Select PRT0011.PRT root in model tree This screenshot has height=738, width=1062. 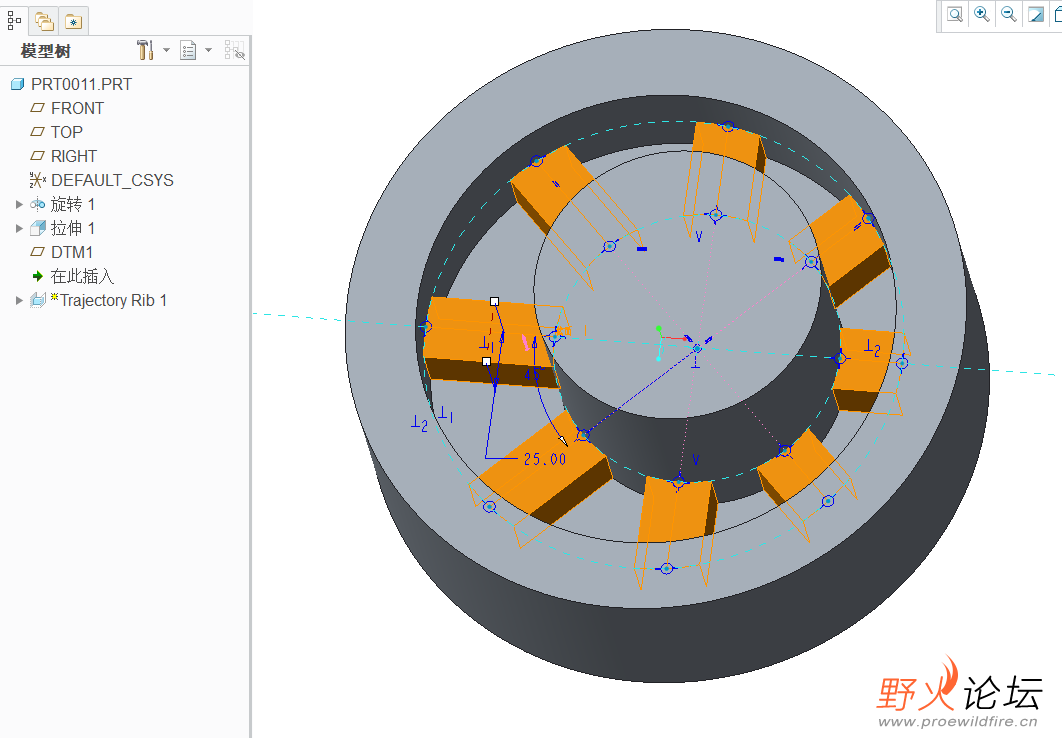72,85
